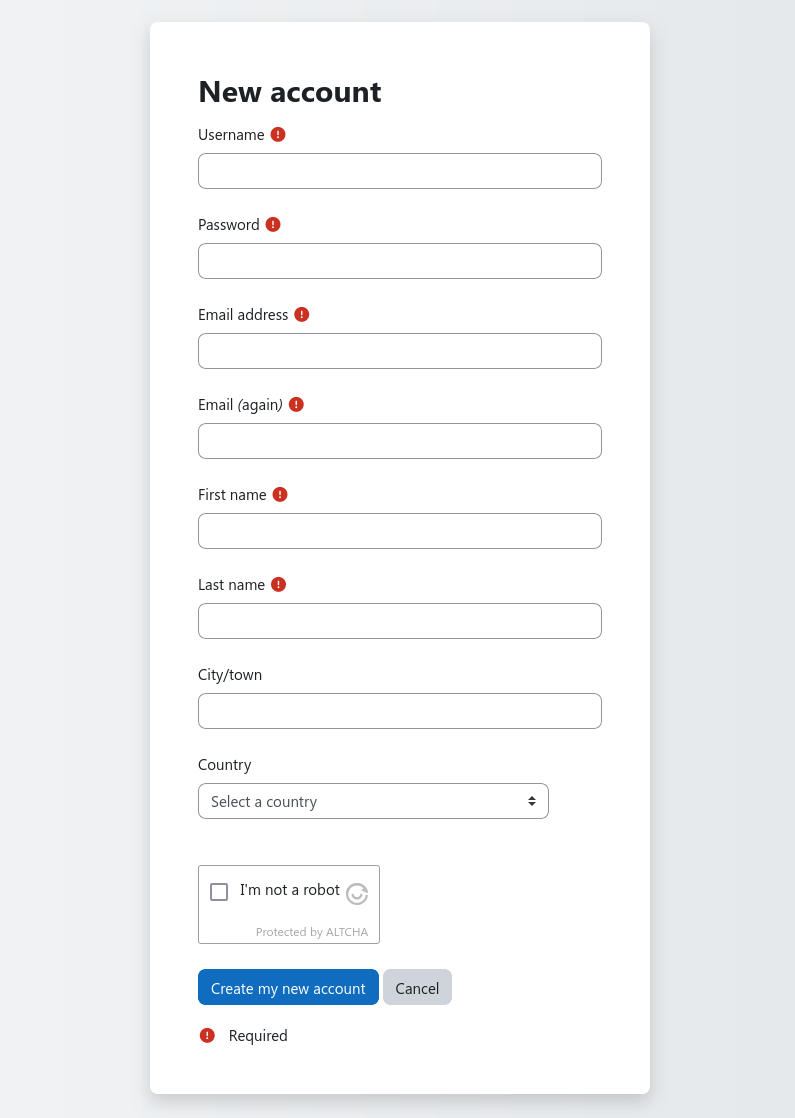This screenshot has height=1118, width=795.
Task: Click Create my new account button
Action: point(288,988)
